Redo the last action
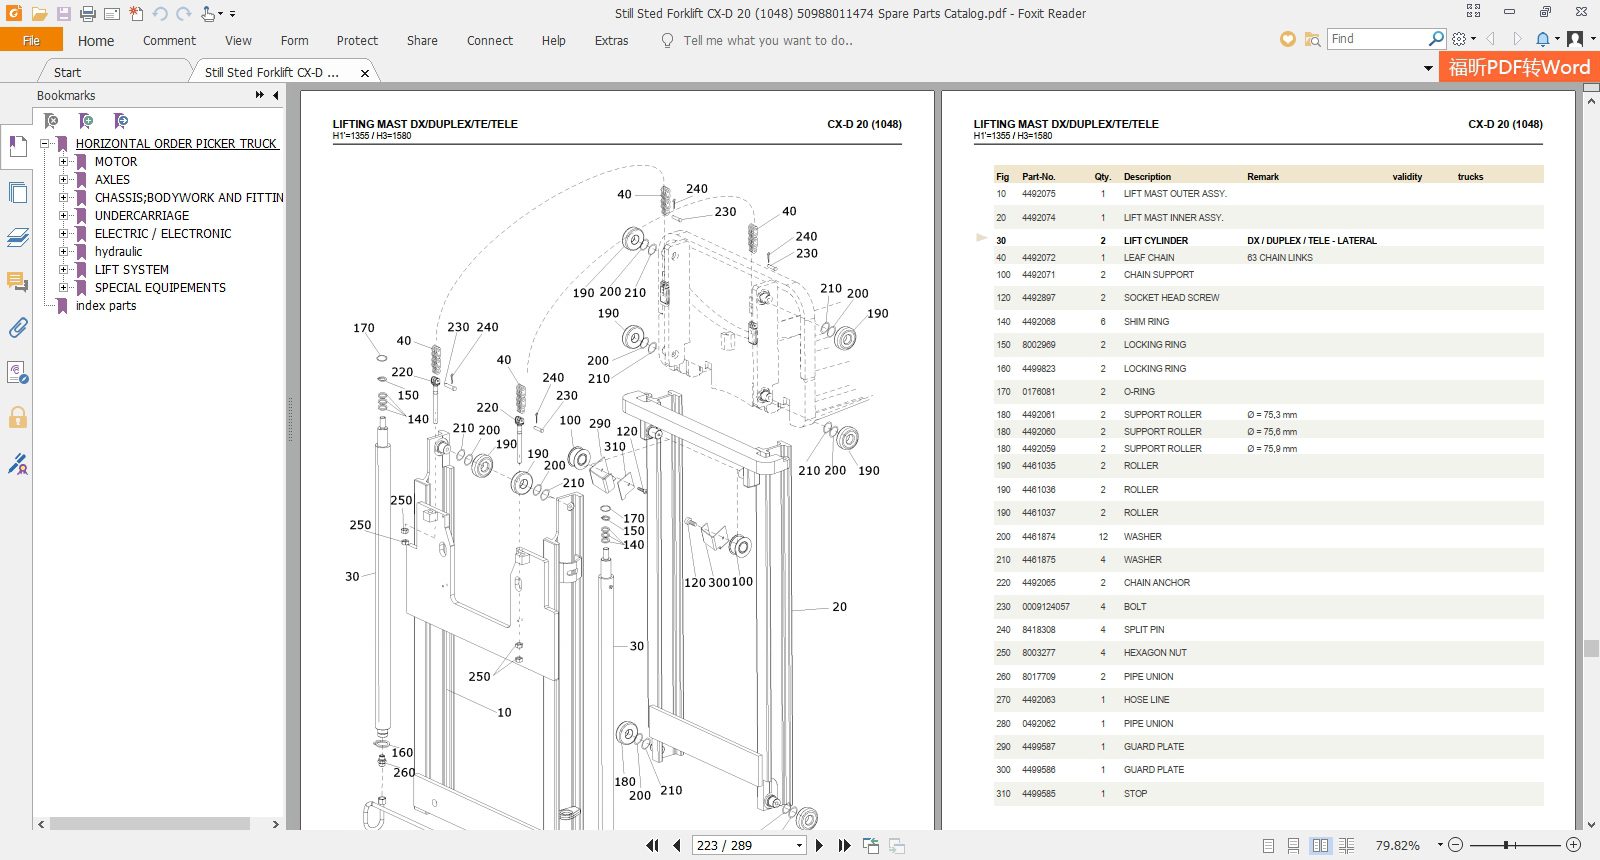Image resolution: width=1600 pixels, height=860 pixels. [x=184, y=14]
